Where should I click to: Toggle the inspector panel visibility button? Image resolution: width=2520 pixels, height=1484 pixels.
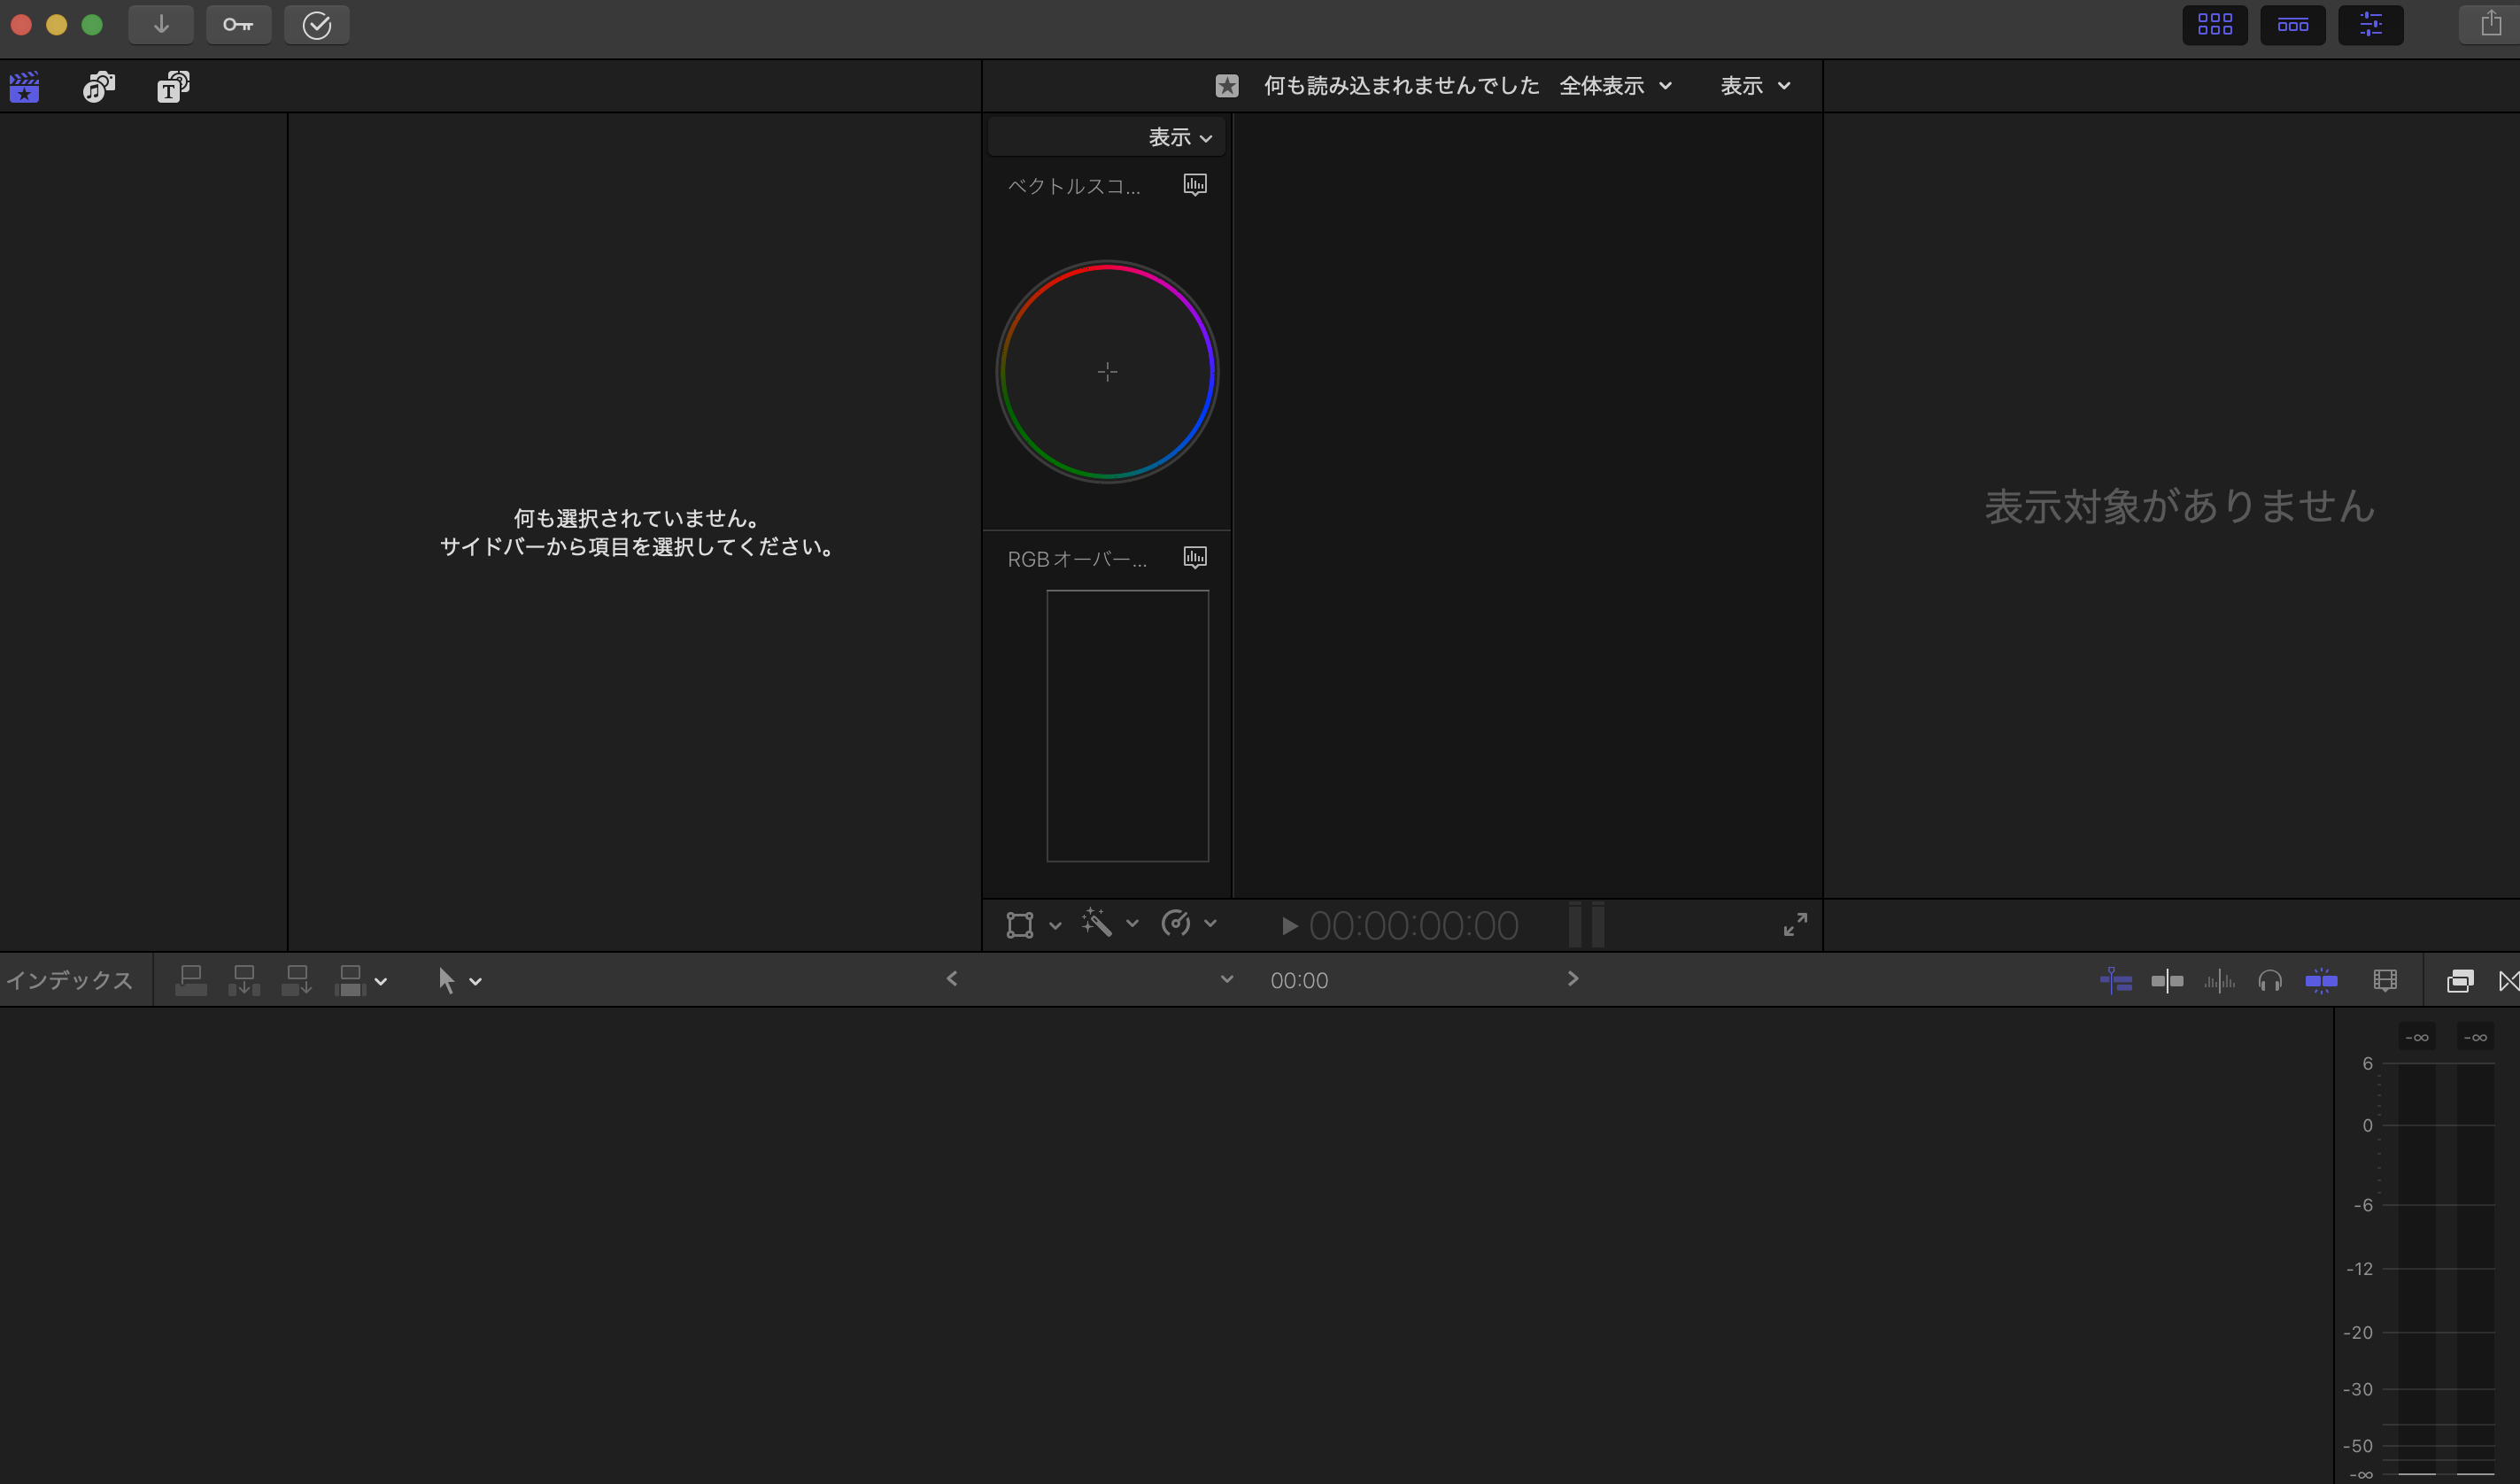tap(2370, 25)
